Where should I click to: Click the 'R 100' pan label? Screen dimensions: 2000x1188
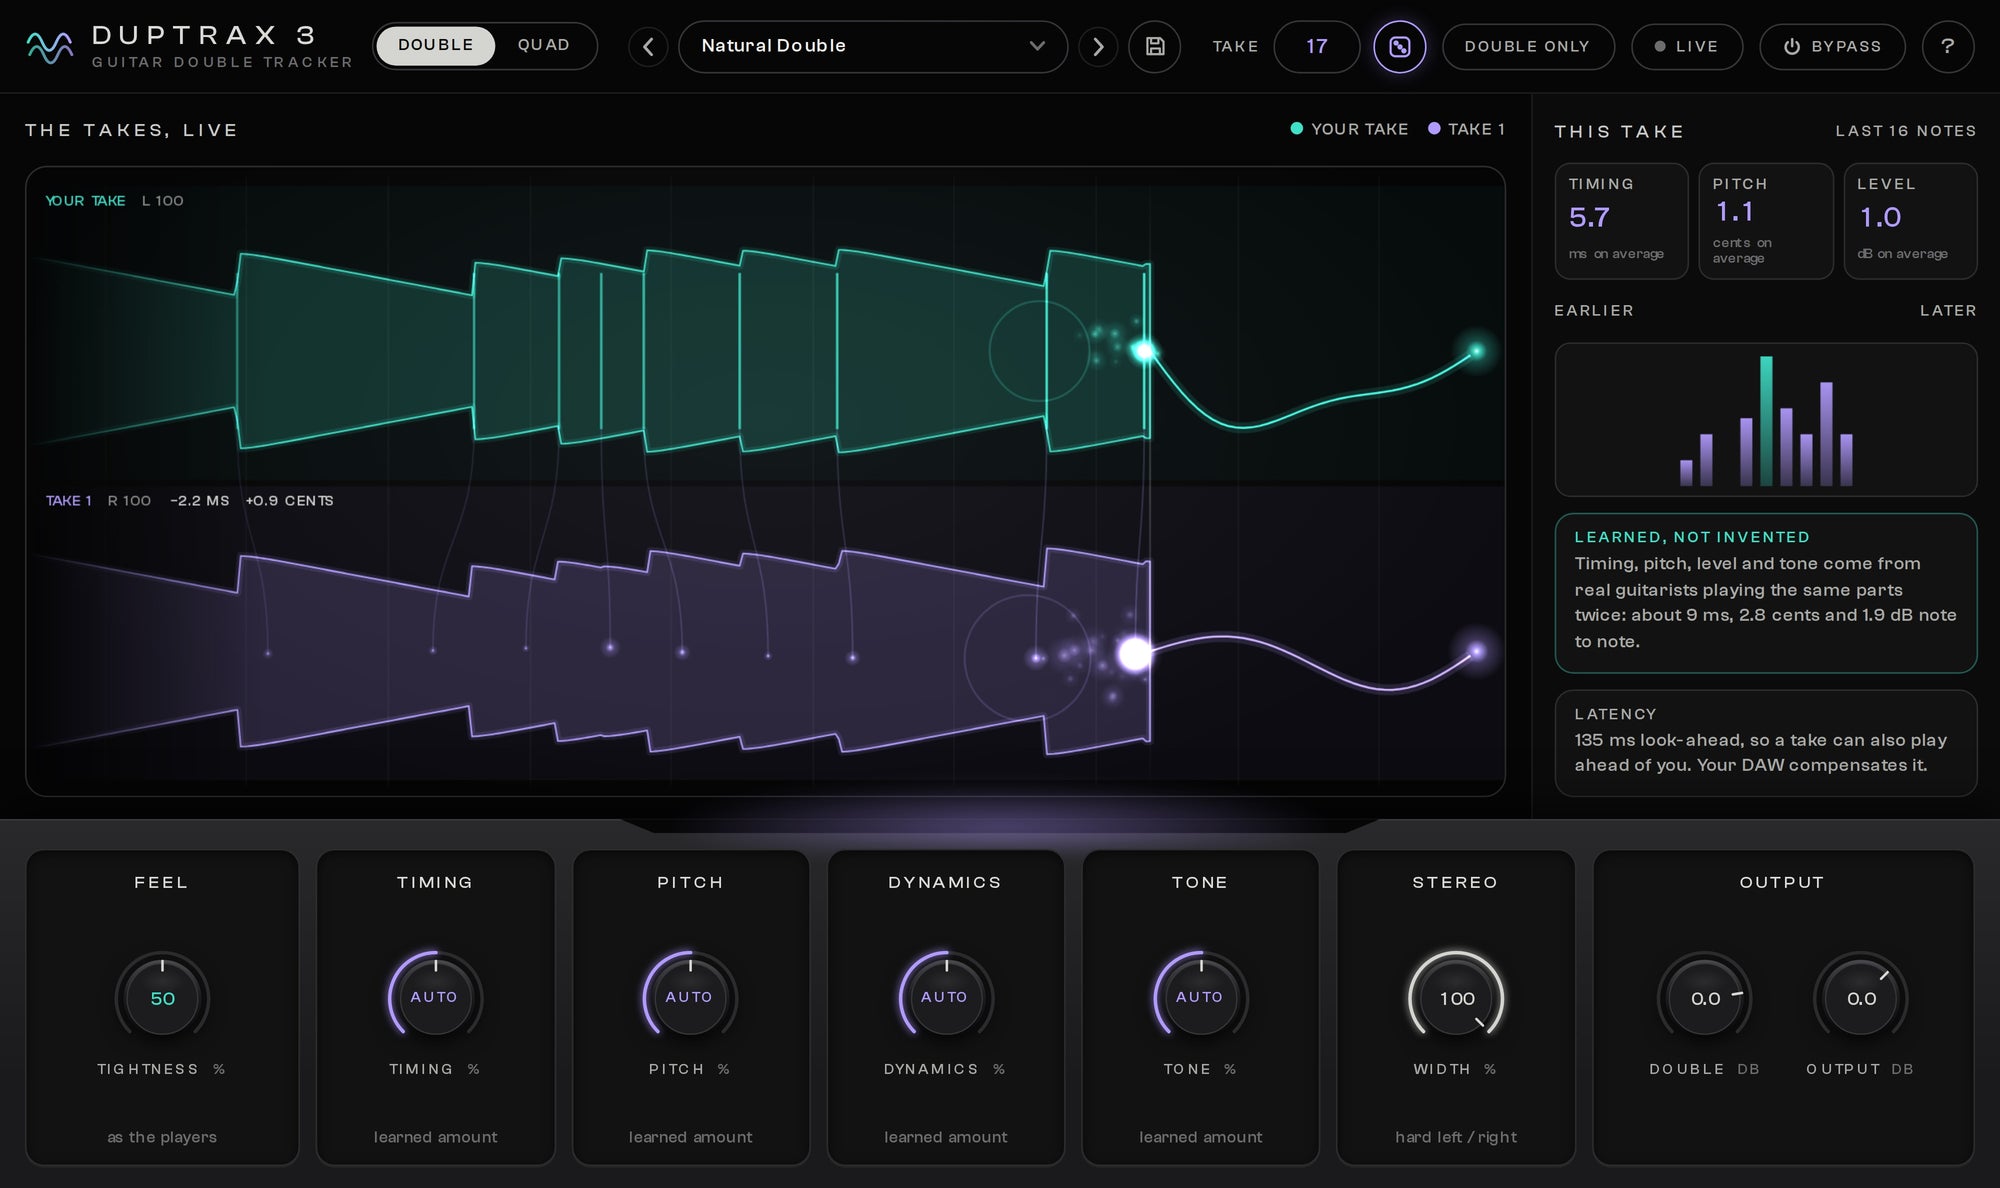point(129,501)
